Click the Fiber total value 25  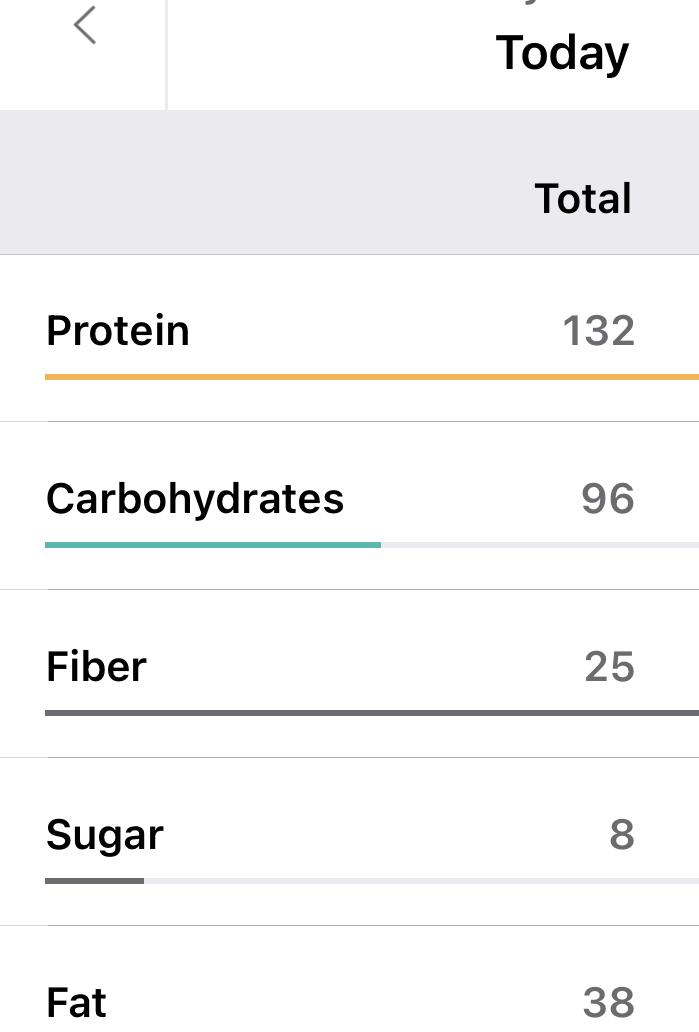(609, 667)
